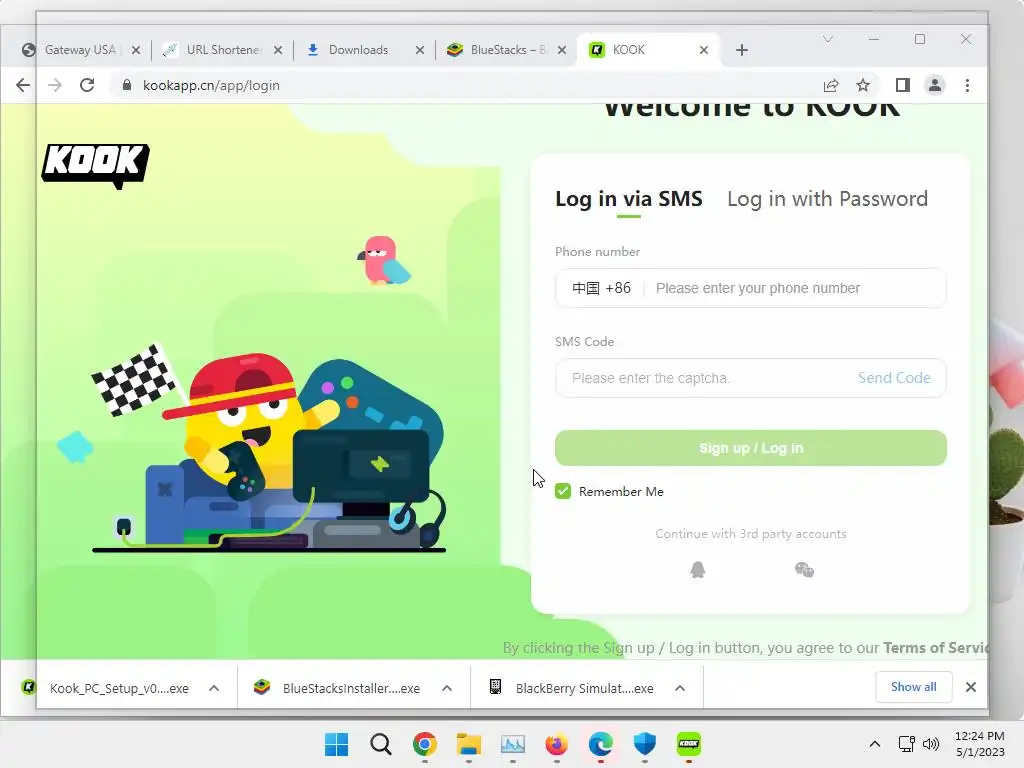Viewport: 1024px width, 768px height.
Task: Go back to the previous page
Action: 23,86
